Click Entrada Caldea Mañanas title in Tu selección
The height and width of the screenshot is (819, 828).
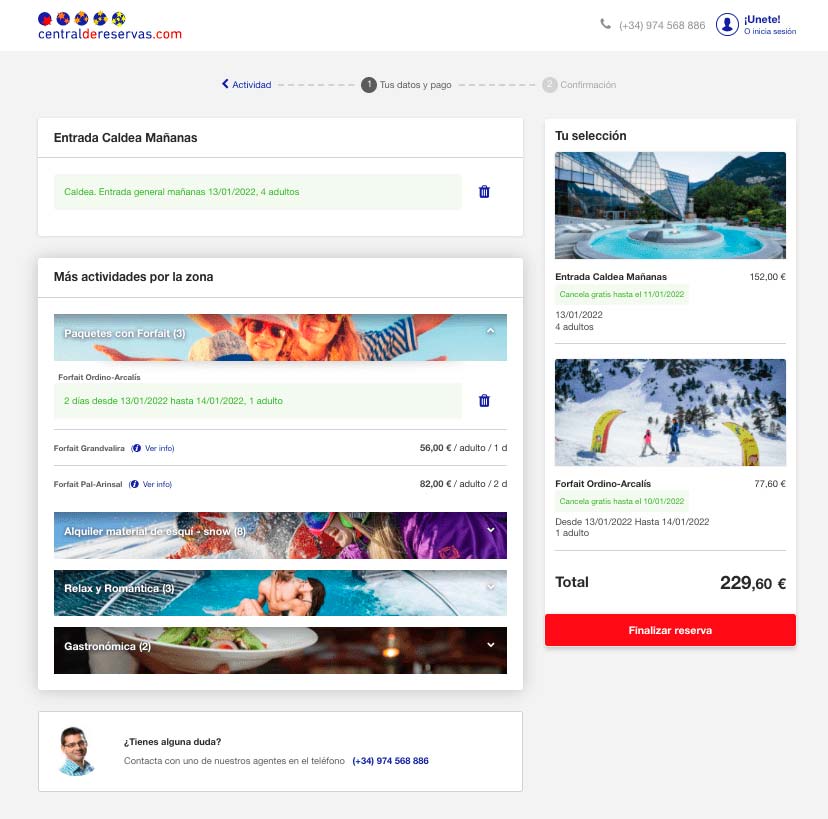coord(611,277)
